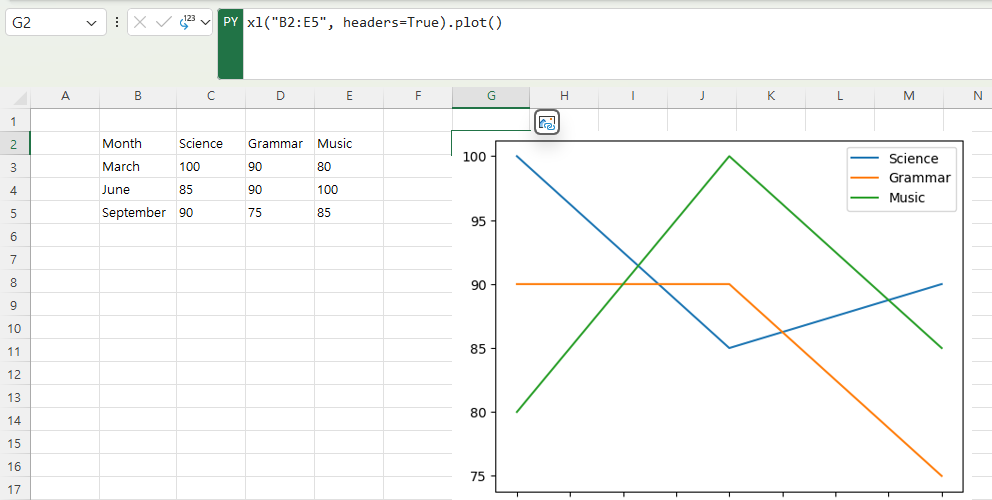992x500 pixels.
Task: Click the Cancel X icon in formula bar
Action: pos(140,23)
